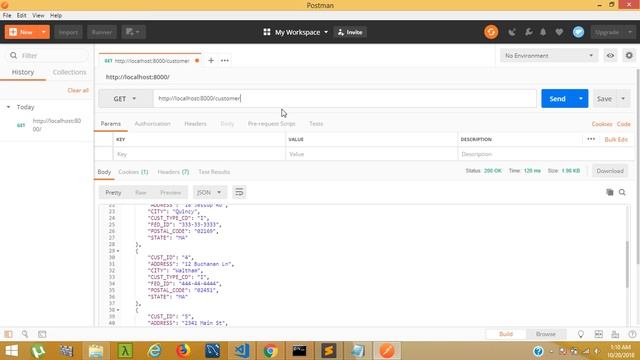The width and height of the screenshot is (640, 360).
Task: Copy response body to clipboard icon
Action: click(610, 192)
